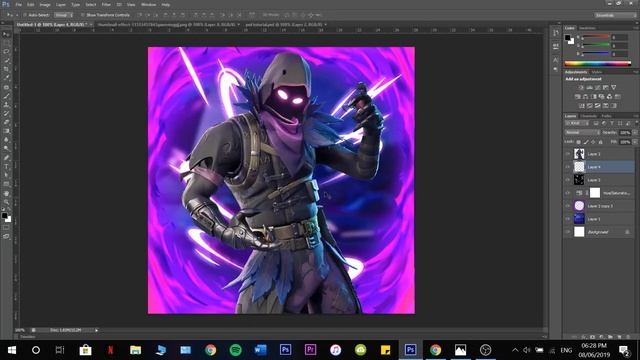
Task: Lock all for the selected layer
Action: tap(600, 142)
